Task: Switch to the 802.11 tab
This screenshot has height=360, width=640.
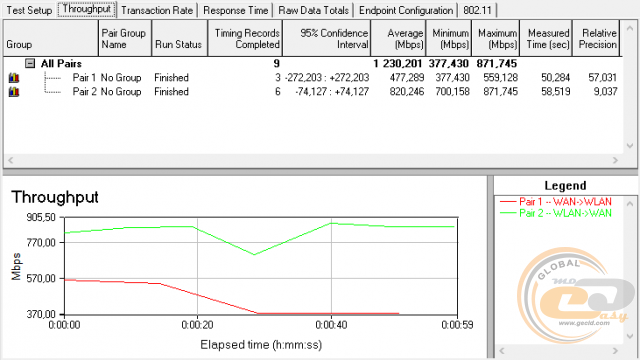Action: coord(477,10)
